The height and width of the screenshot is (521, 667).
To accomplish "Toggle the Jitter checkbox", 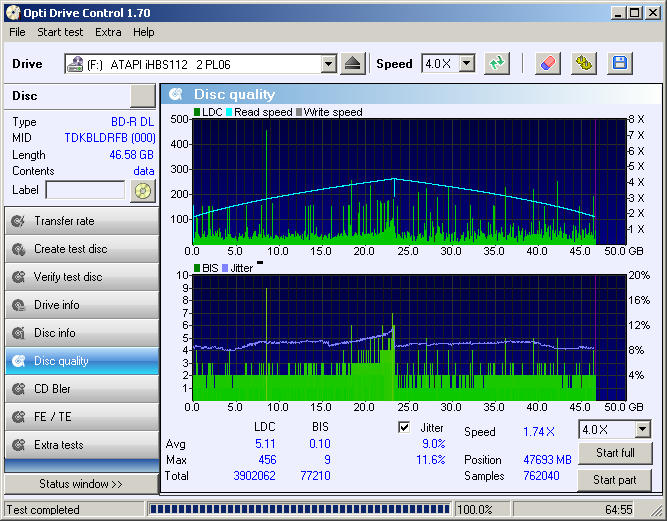I will [x=404, y=427].
